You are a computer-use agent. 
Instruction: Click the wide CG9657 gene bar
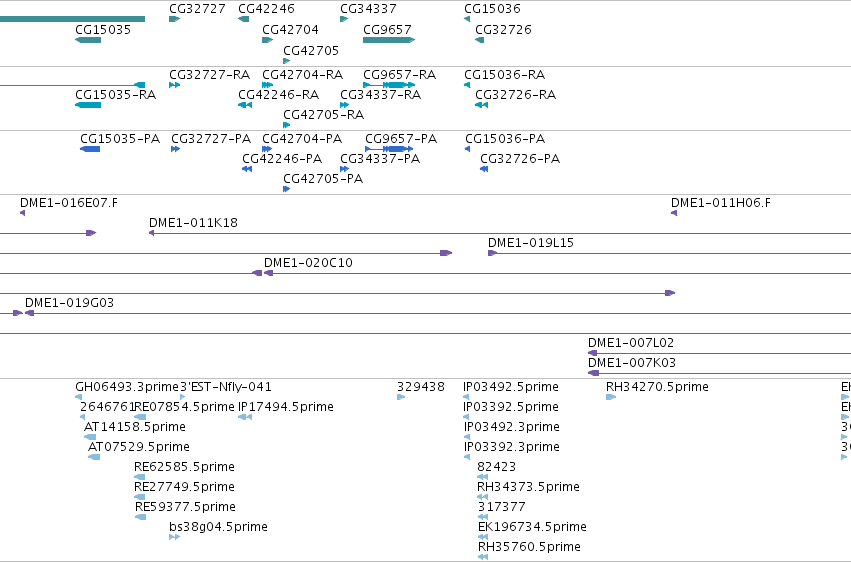tap(389, 40)
